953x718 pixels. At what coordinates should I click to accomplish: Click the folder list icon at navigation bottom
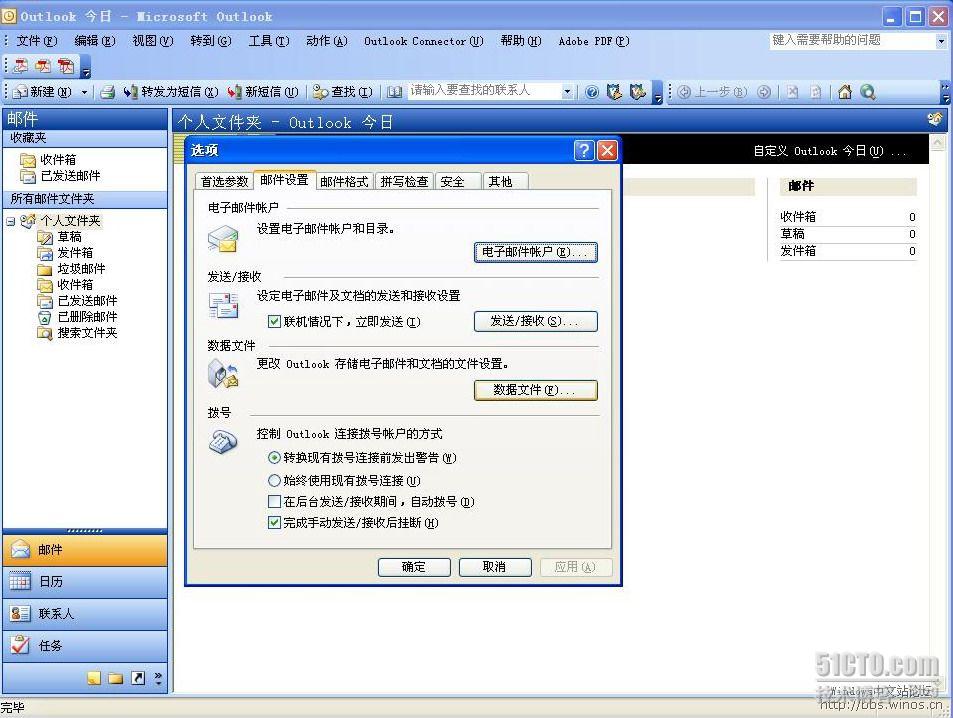[115, 678]
